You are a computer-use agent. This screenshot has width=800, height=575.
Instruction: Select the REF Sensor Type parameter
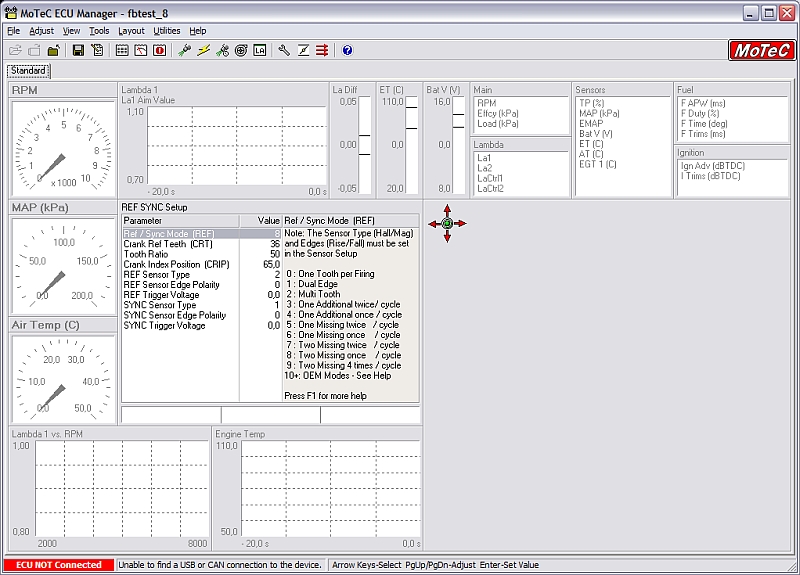[202, 274]
